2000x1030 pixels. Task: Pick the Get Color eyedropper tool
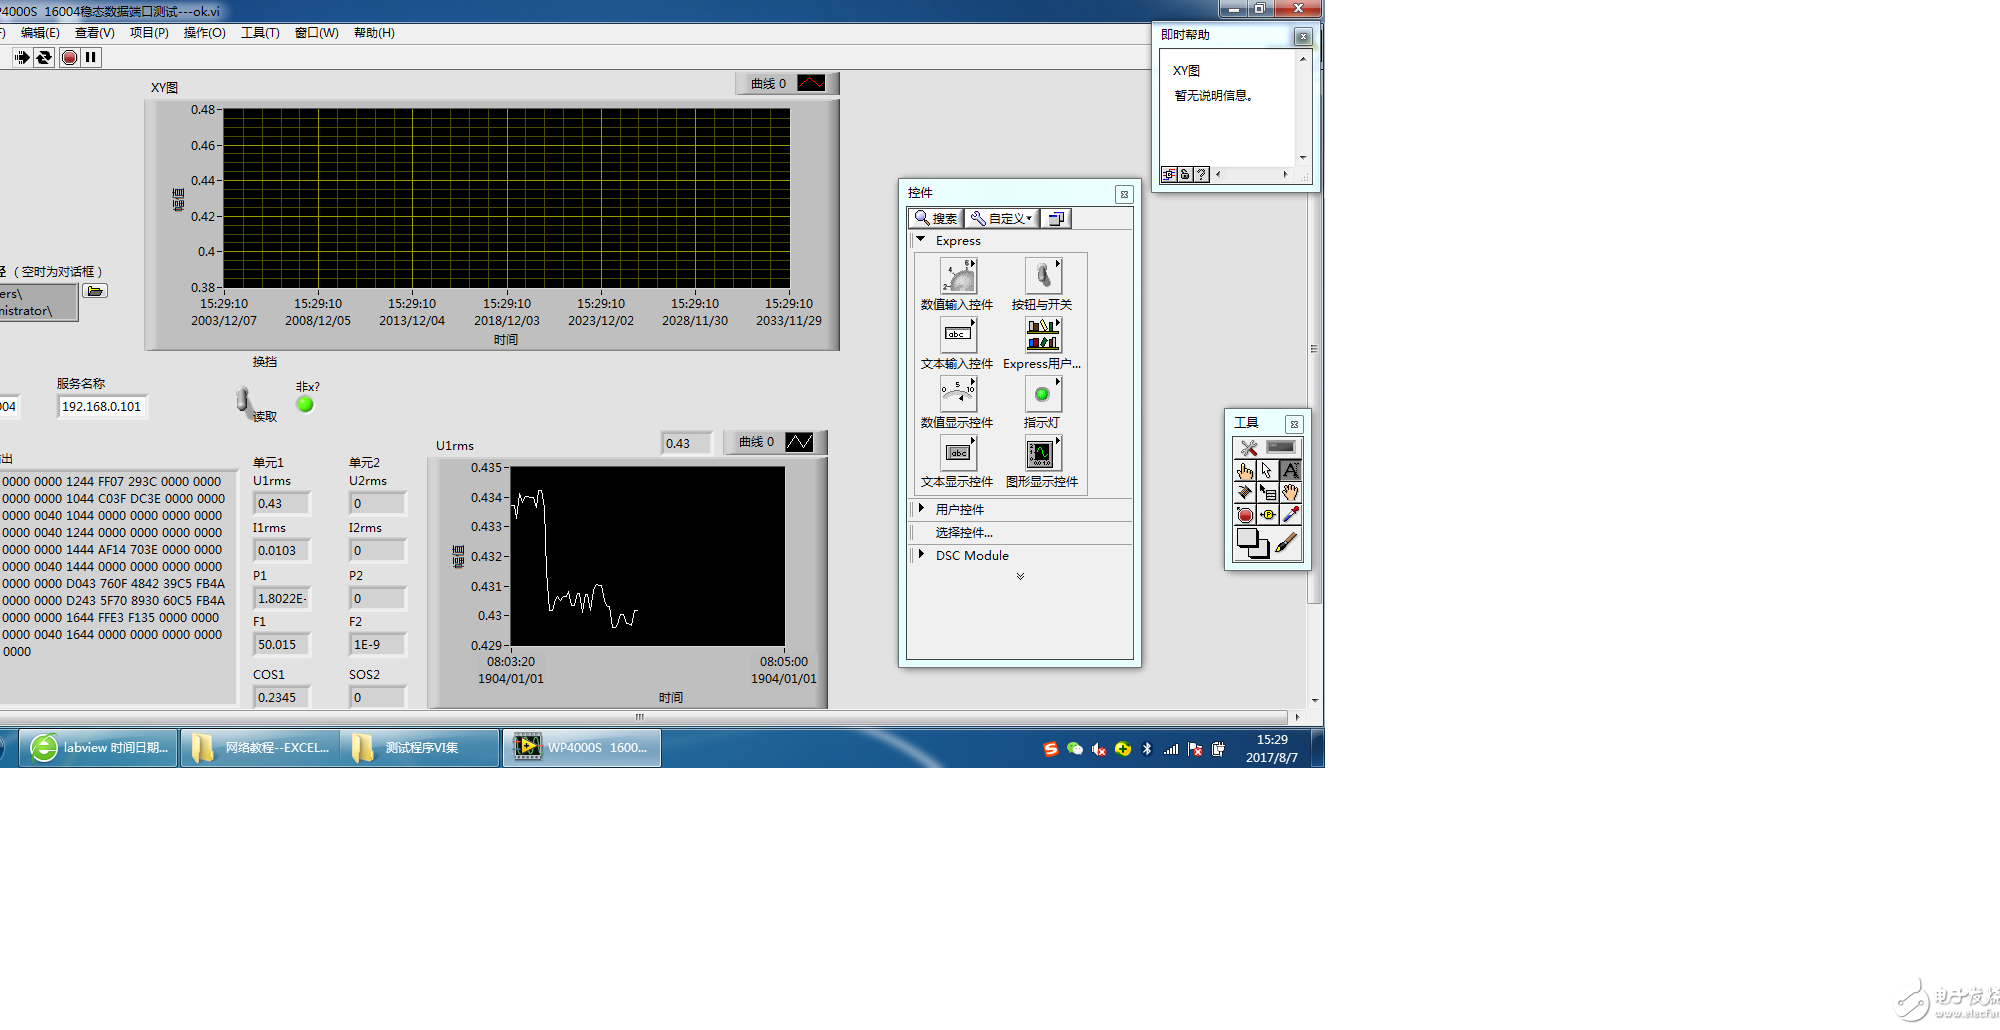pyautogui.click(x=1291, y=515)
